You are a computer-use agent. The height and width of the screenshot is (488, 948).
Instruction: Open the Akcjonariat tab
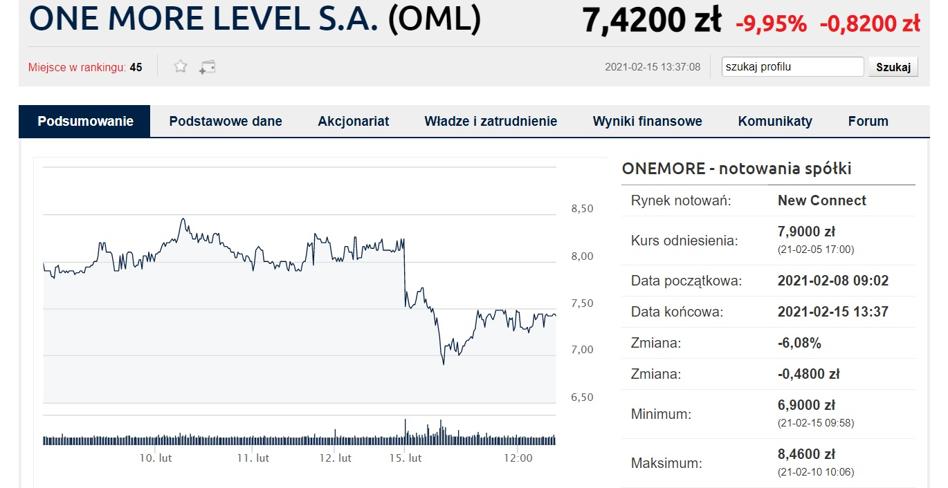coord(353,121)
